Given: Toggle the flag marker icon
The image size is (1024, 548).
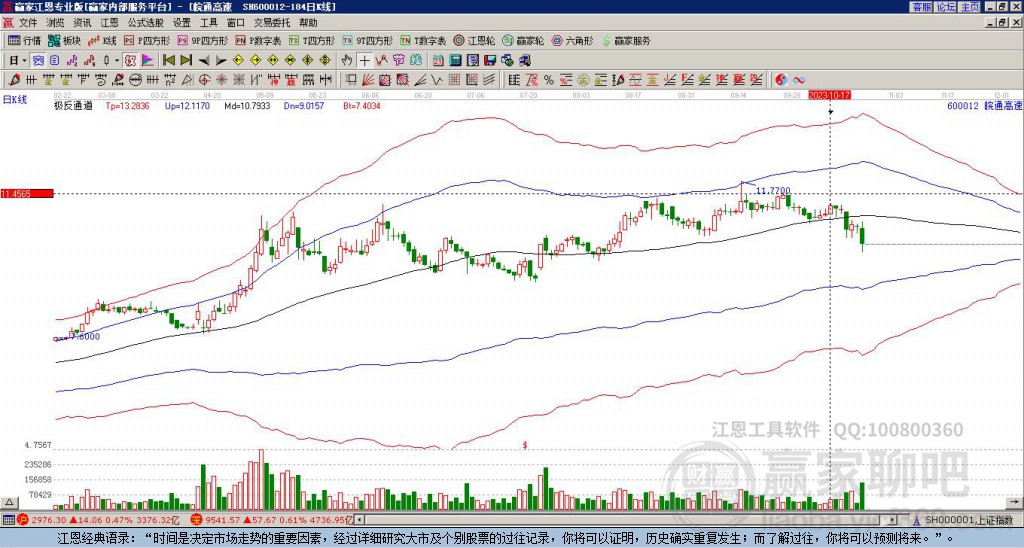Looking at the screenshot, I should pyautogui.click(x=148, y=61).
